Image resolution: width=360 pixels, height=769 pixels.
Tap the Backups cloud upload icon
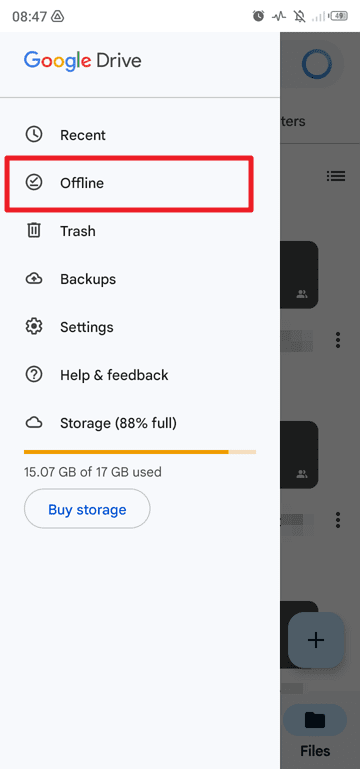(34, 279)
